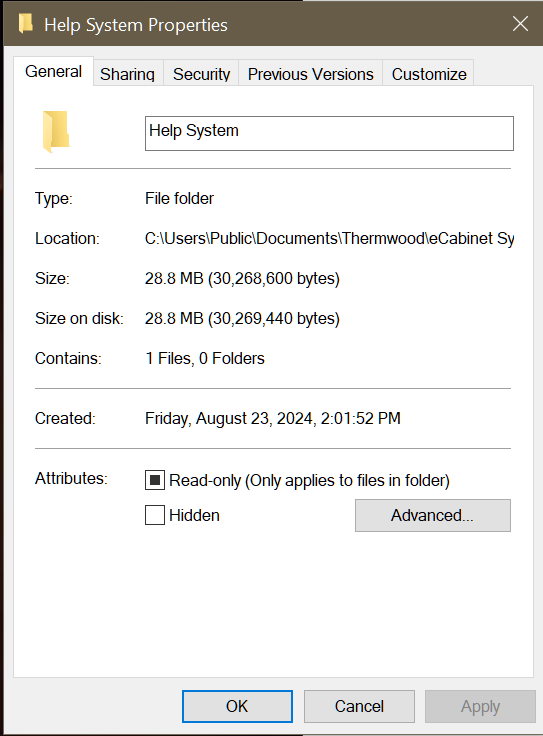The image size is (543, 736).
Task: Open the Previous Versions tab
Action: click(311, 74)
